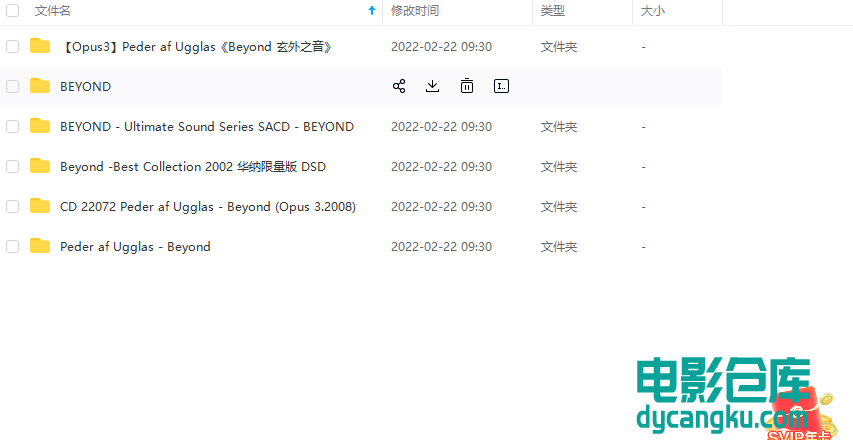This screenshot has width=853, height=440.
Task: Sort by 文件名 column header
Action: [x=53, y=11]
